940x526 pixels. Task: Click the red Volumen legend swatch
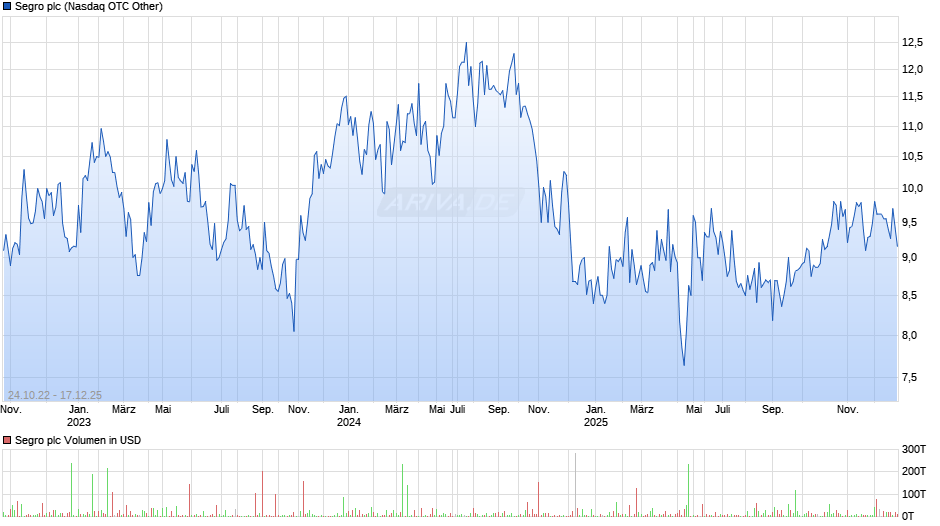coord(7,440)
